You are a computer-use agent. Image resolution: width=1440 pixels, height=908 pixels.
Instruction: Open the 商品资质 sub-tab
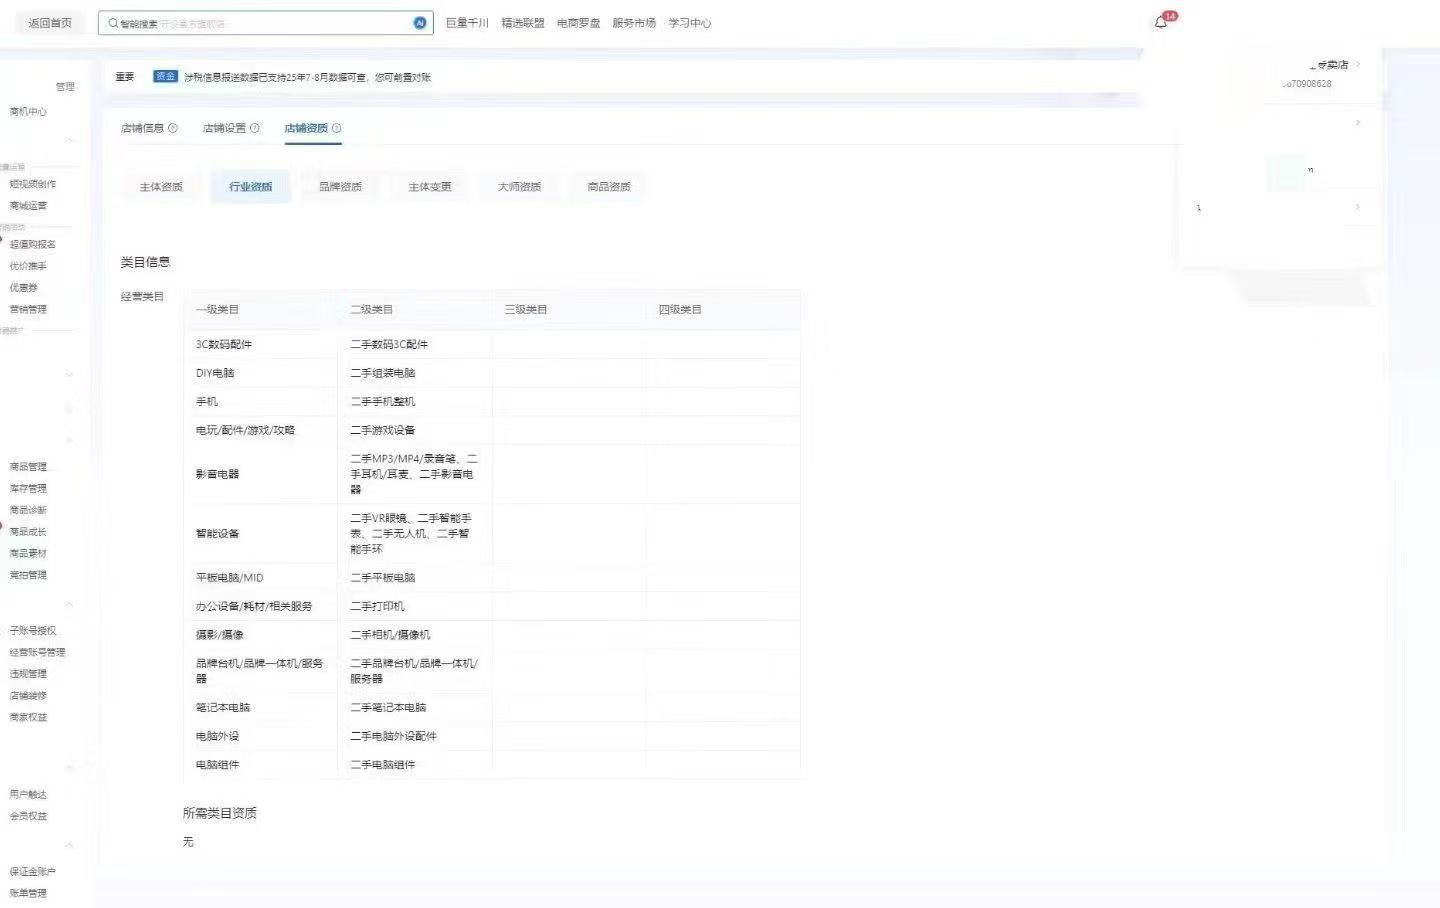tap(609, 187)
